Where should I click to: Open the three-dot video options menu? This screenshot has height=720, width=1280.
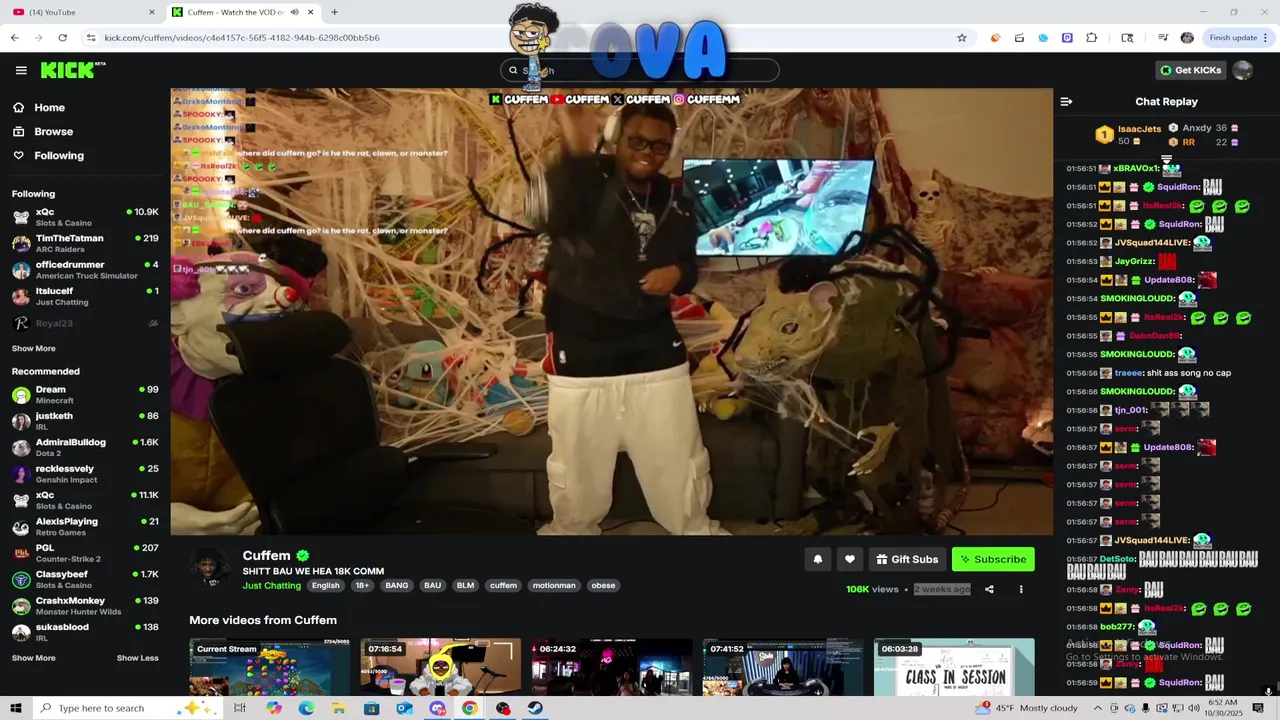point(1021,589)
